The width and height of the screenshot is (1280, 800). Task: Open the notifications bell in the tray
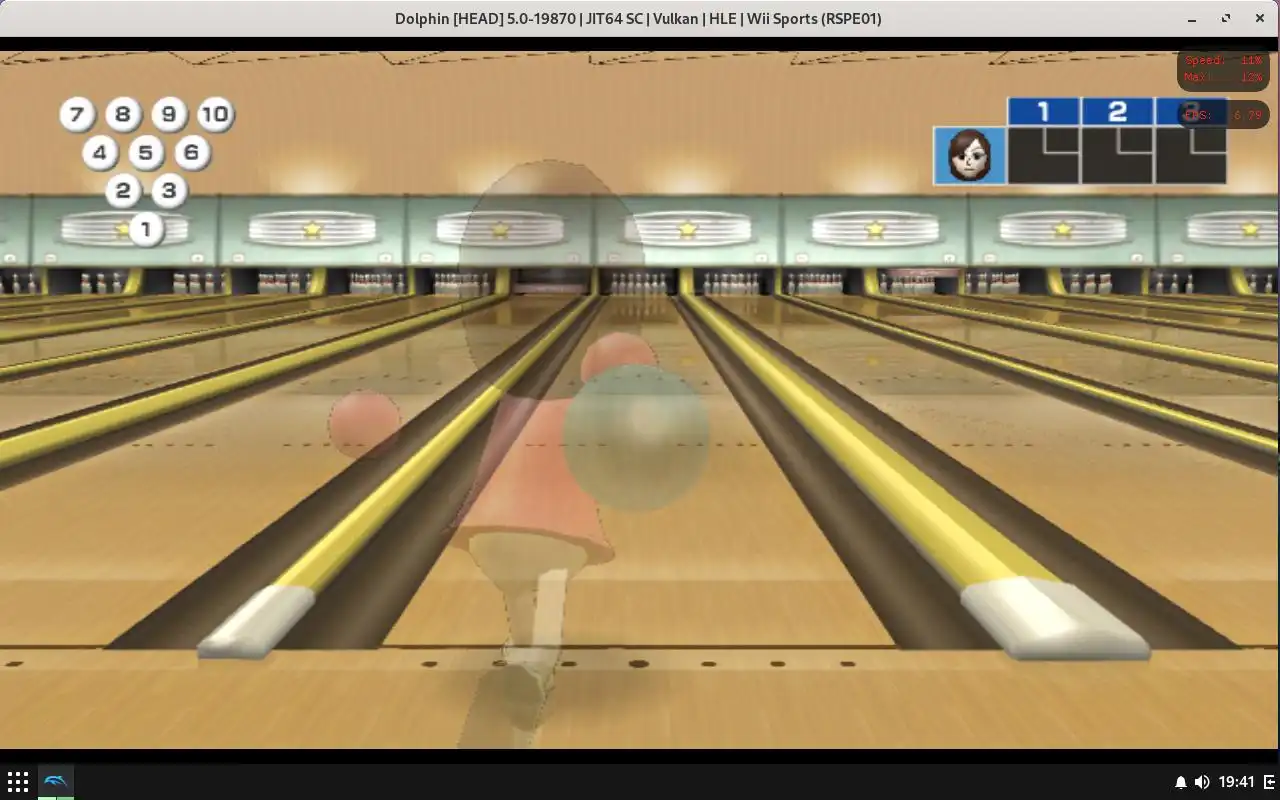[x=1180, y=782]
